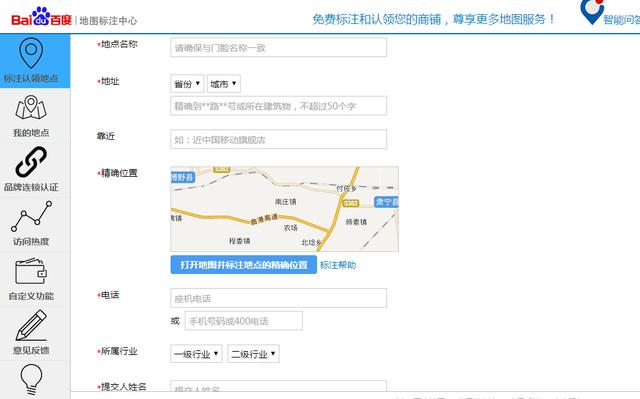Screen dimensions: 640x399
Task: Click 打开地图并标注地点的精确位置 button
Action: pos(244,265)
